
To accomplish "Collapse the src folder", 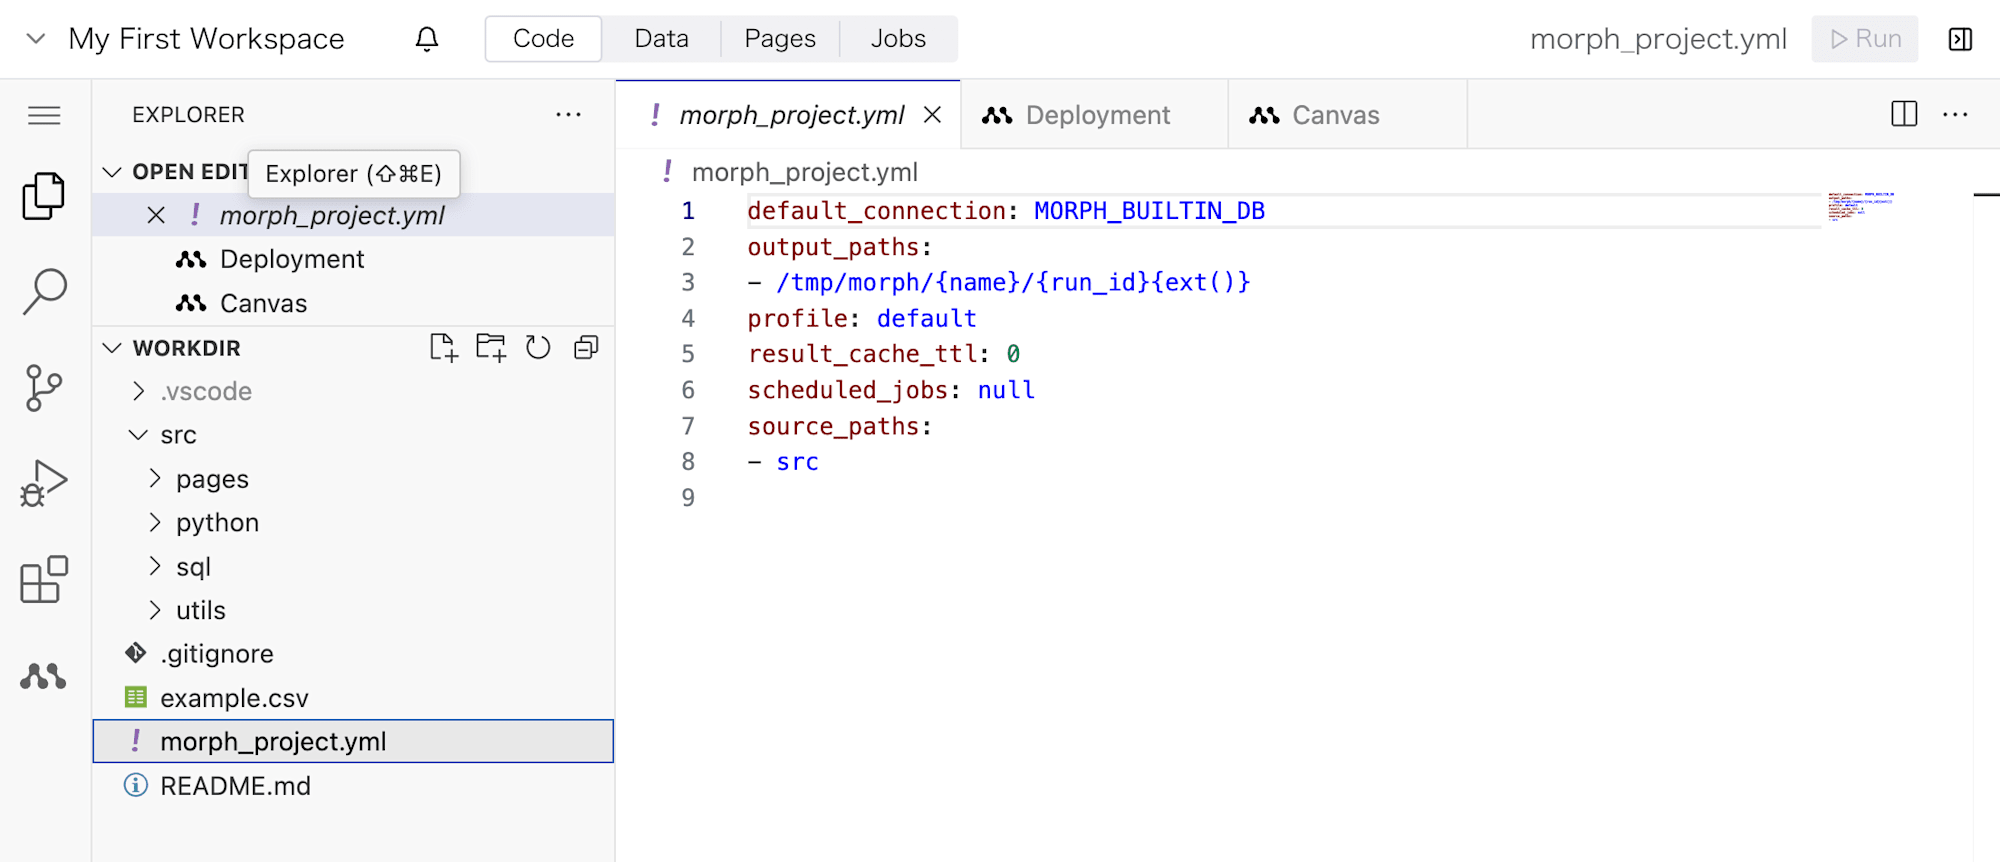I will (x=139, y=435).
